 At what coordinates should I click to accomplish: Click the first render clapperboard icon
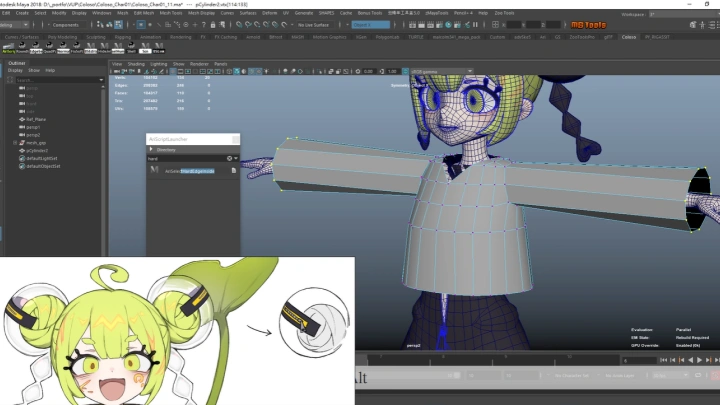pos(412,25)
